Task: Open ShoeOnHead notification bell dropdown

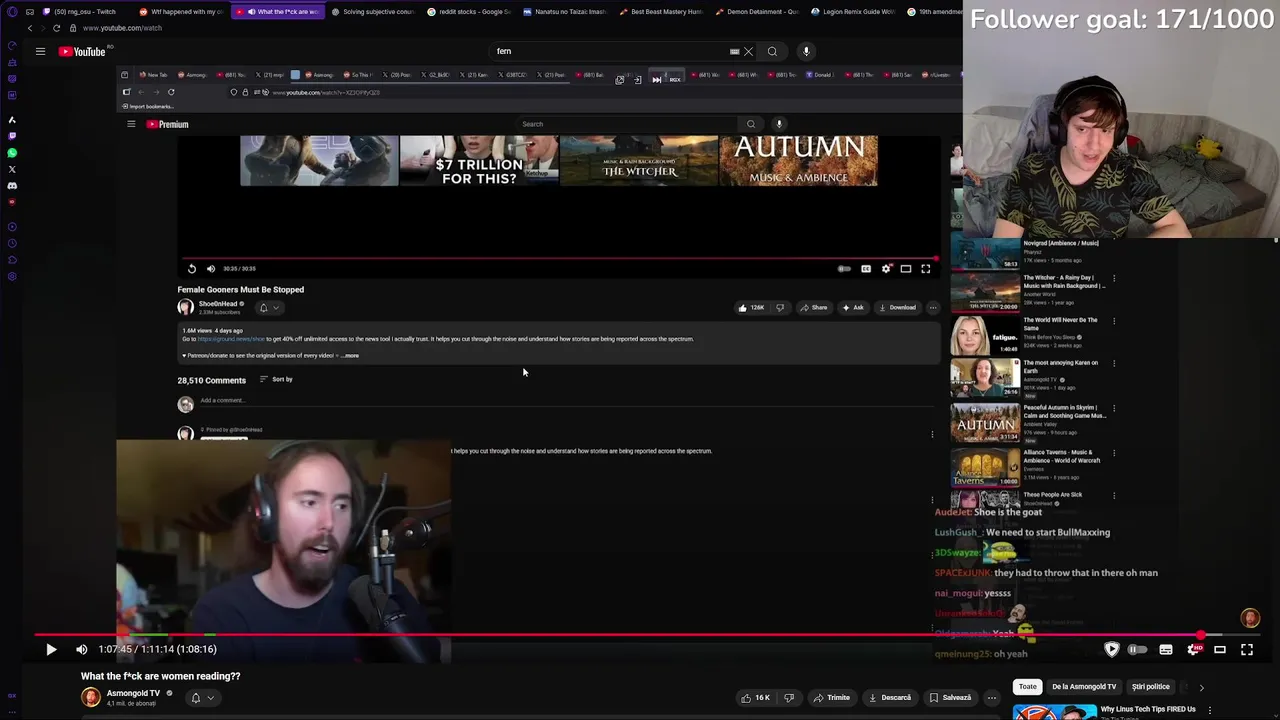Action: pos(268,308)
